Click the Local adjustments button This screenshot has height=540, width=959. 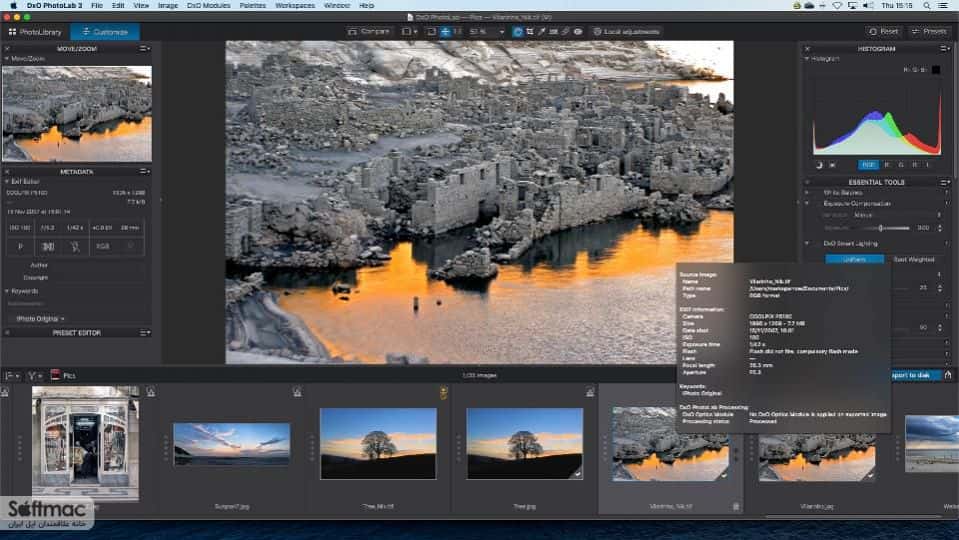[x=627, y=31]
